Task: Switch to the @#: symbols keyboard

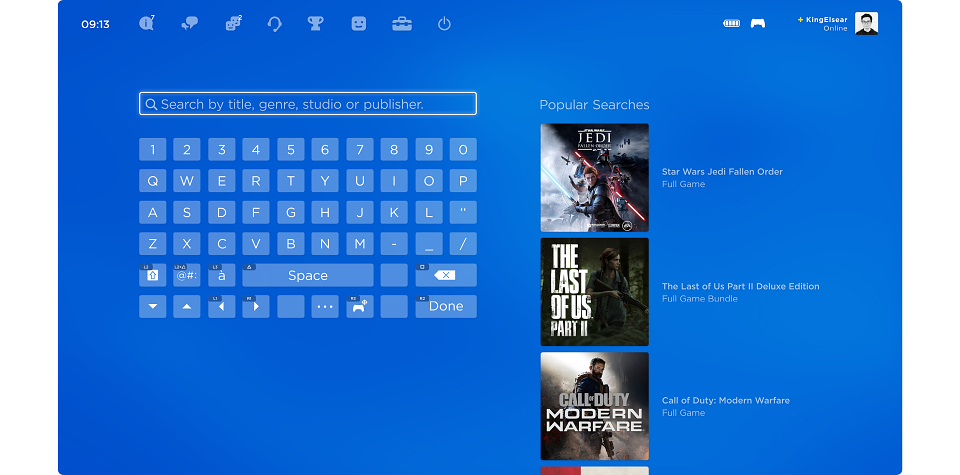Action: click(x=187, y=275)
